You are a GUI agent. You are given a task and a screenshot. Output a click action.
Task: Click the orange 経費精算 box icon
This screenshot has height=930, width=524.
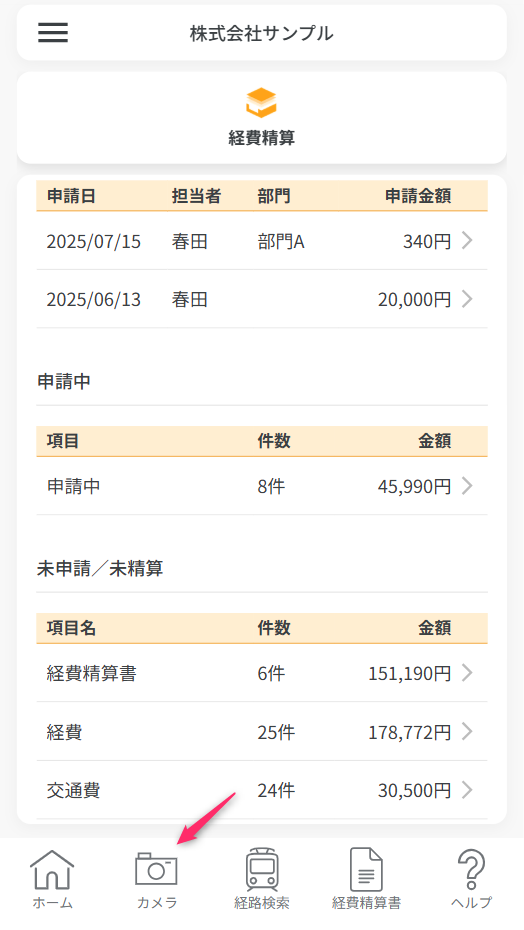click(262, 103)
